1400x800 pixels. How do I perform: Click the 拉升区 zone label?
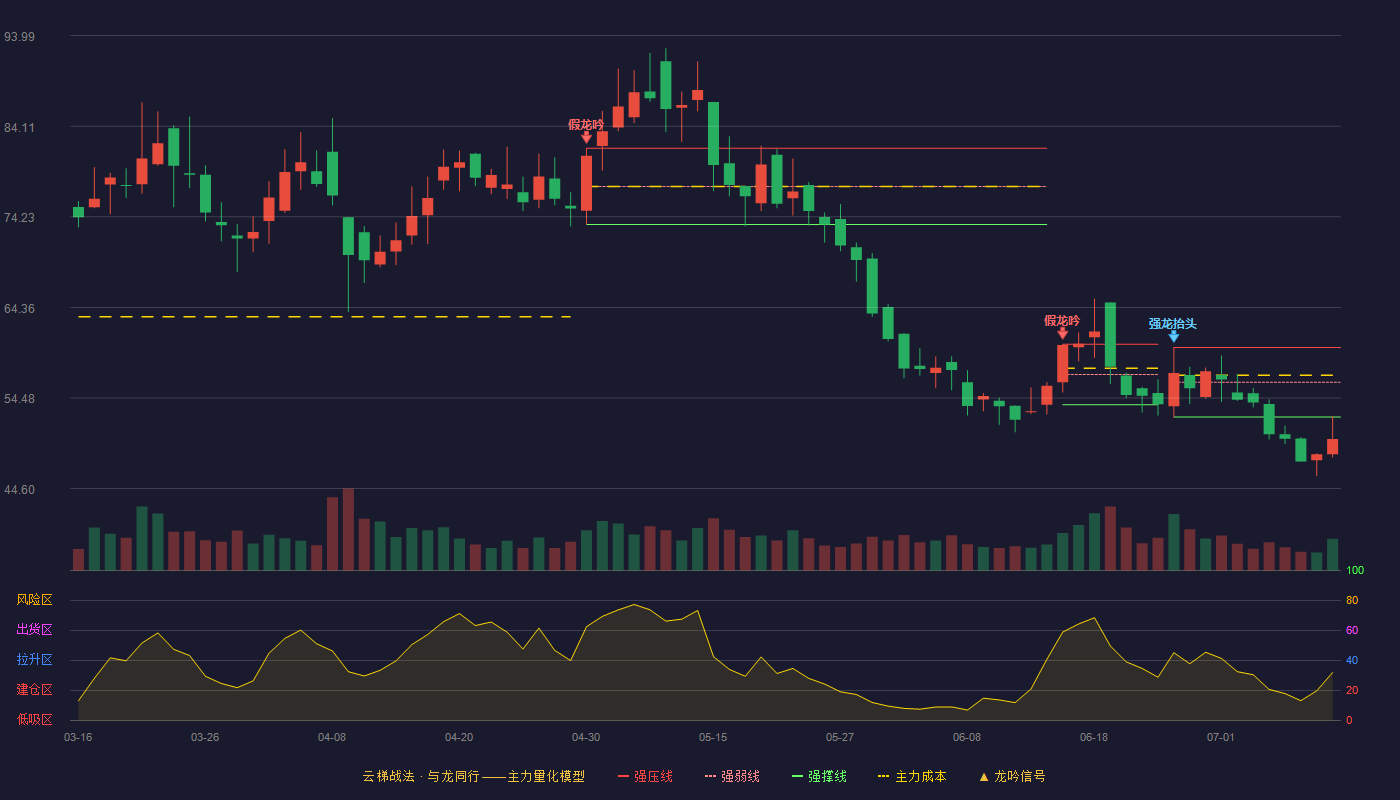pos(34,660)
